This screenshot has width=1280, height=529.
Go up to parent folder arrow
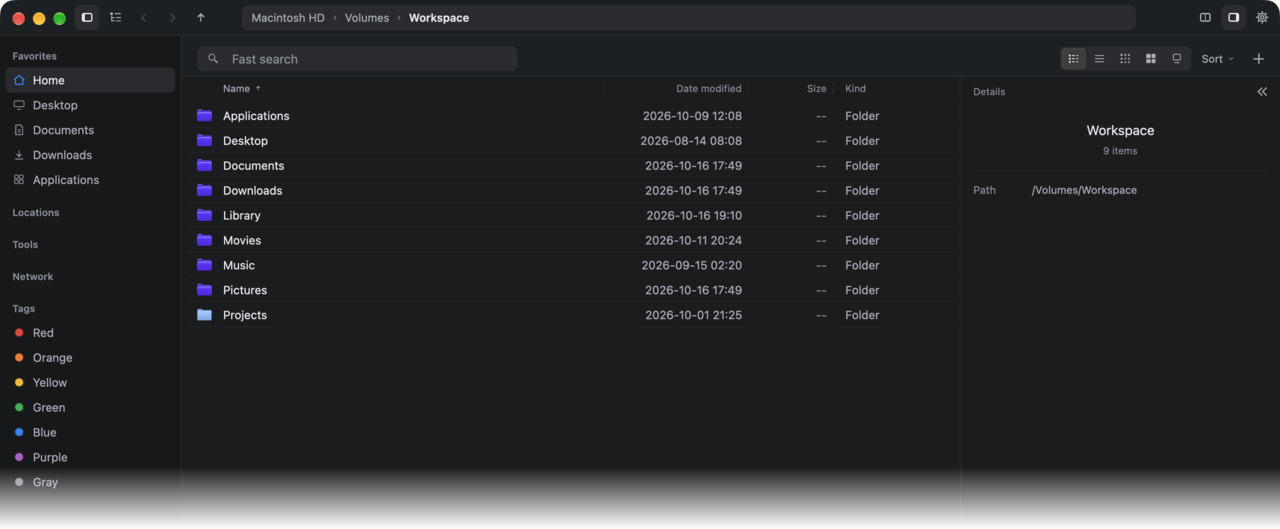pyautogui.click(x=201, y=18)
